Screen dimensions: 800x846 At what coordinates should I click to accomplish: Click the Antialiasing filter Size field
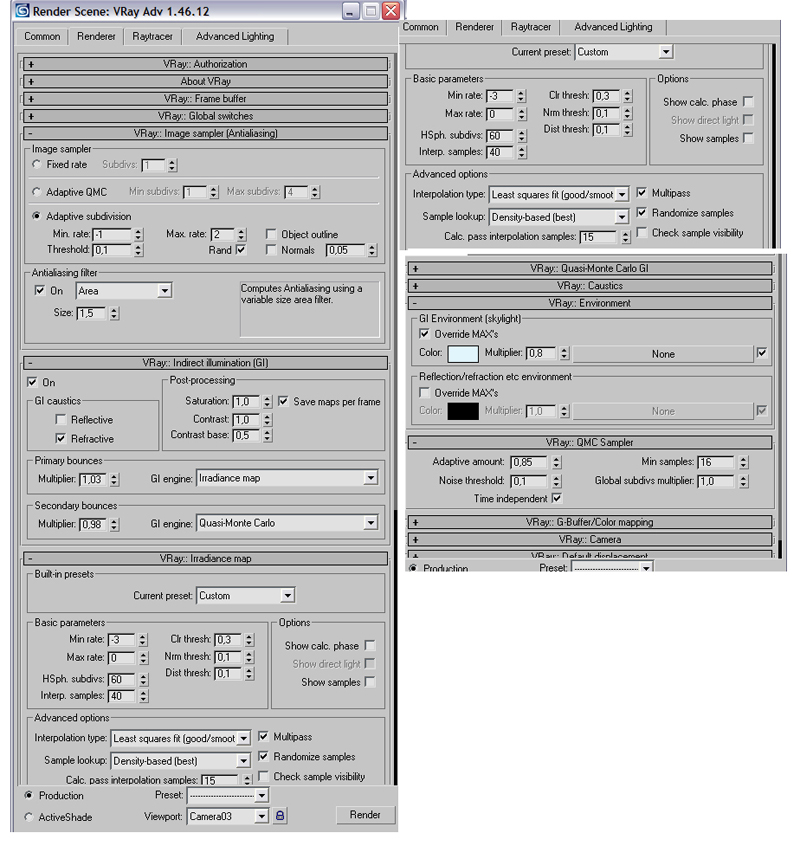click(92, 313)
